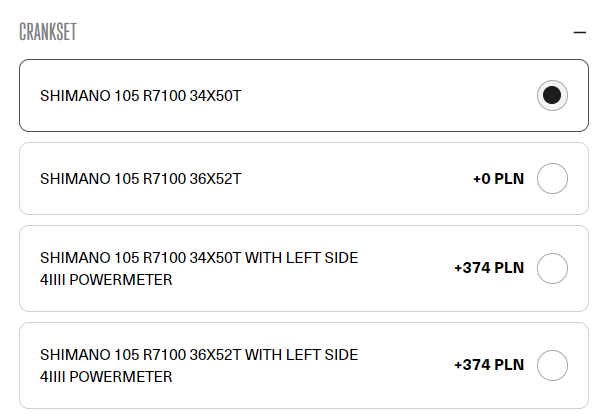610x419 pixels.
Task: Click the CRANKSET section heading
Action: pos(48,32)
